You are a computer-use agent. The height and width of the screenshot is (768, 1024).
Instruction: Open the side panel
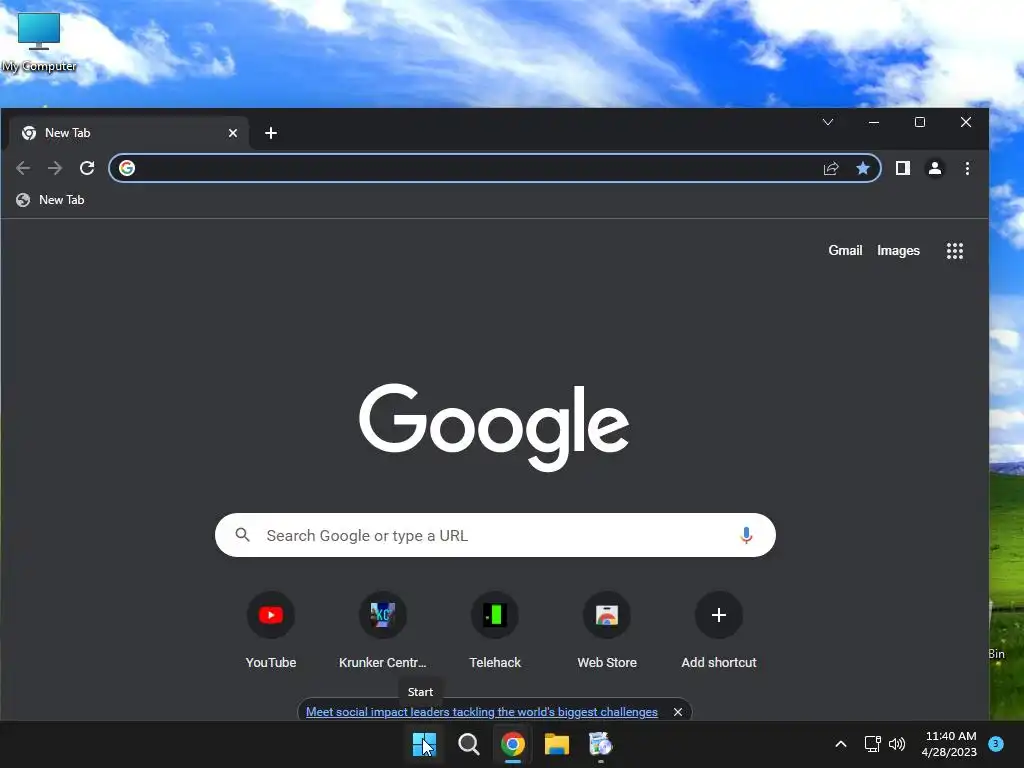click(x=903, y=168)
